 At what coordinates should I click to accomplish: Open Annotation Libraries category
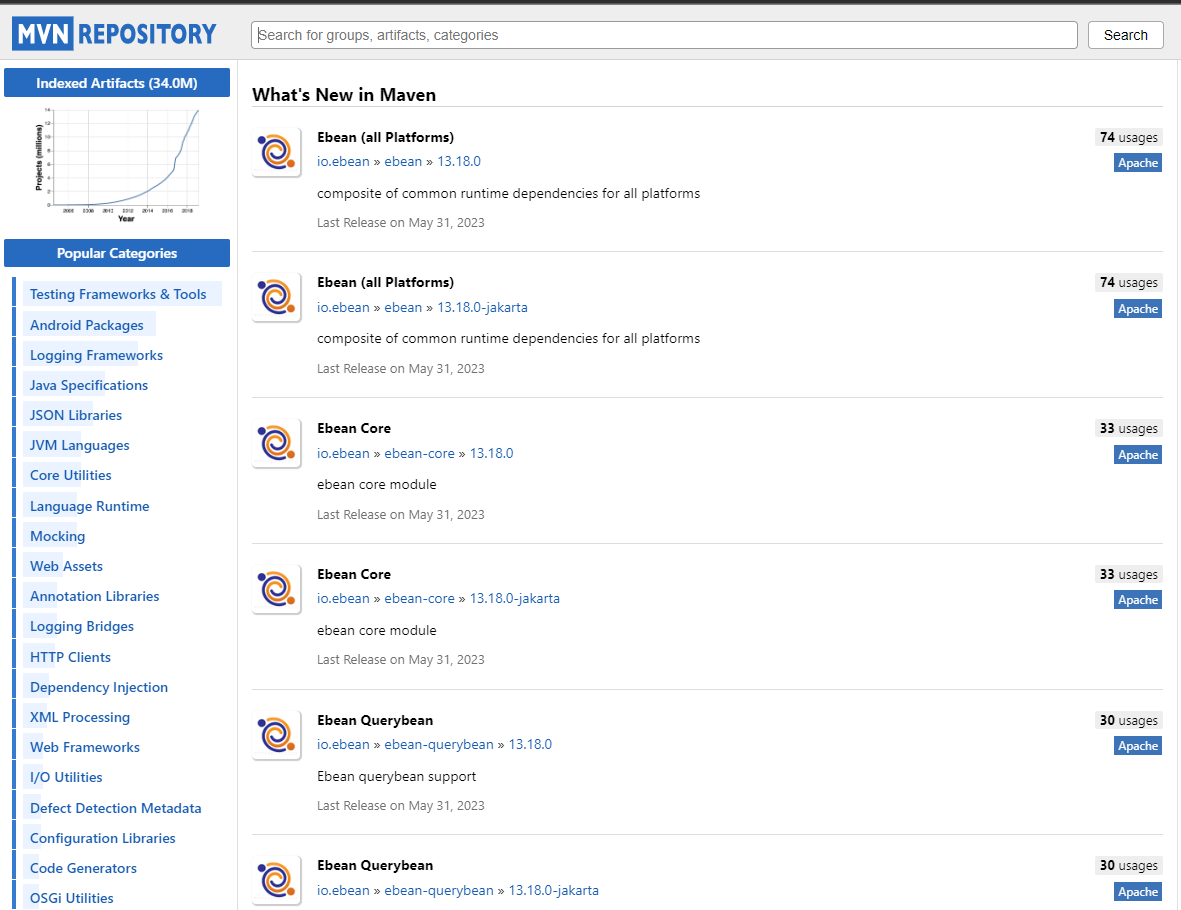pos(95,596)
